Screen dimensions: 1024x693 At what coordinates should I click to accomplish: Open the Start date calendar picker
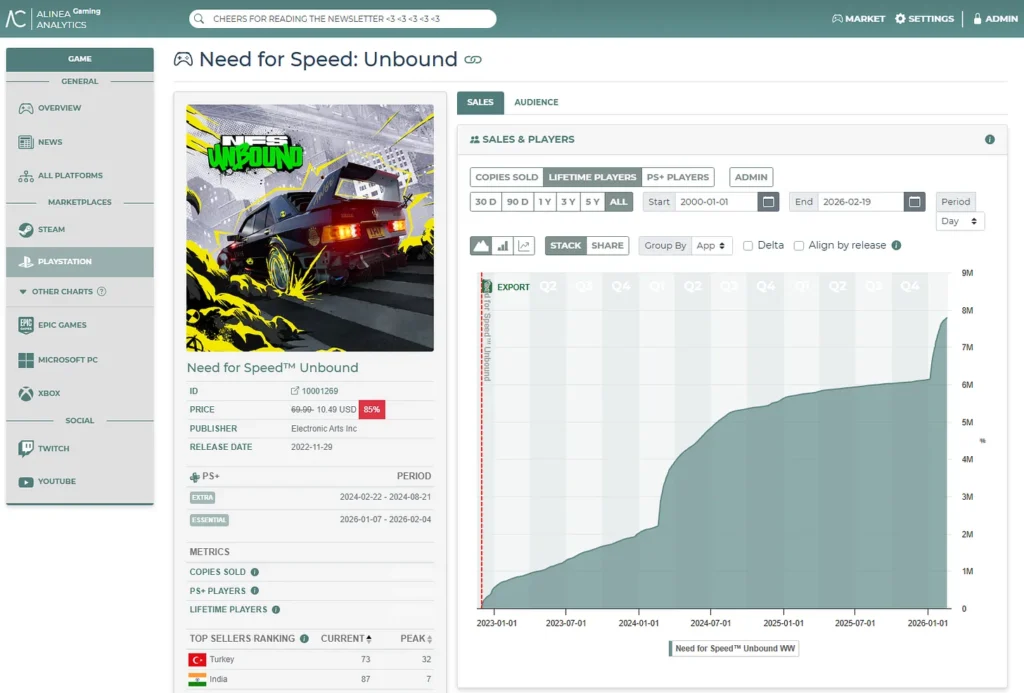768,202
